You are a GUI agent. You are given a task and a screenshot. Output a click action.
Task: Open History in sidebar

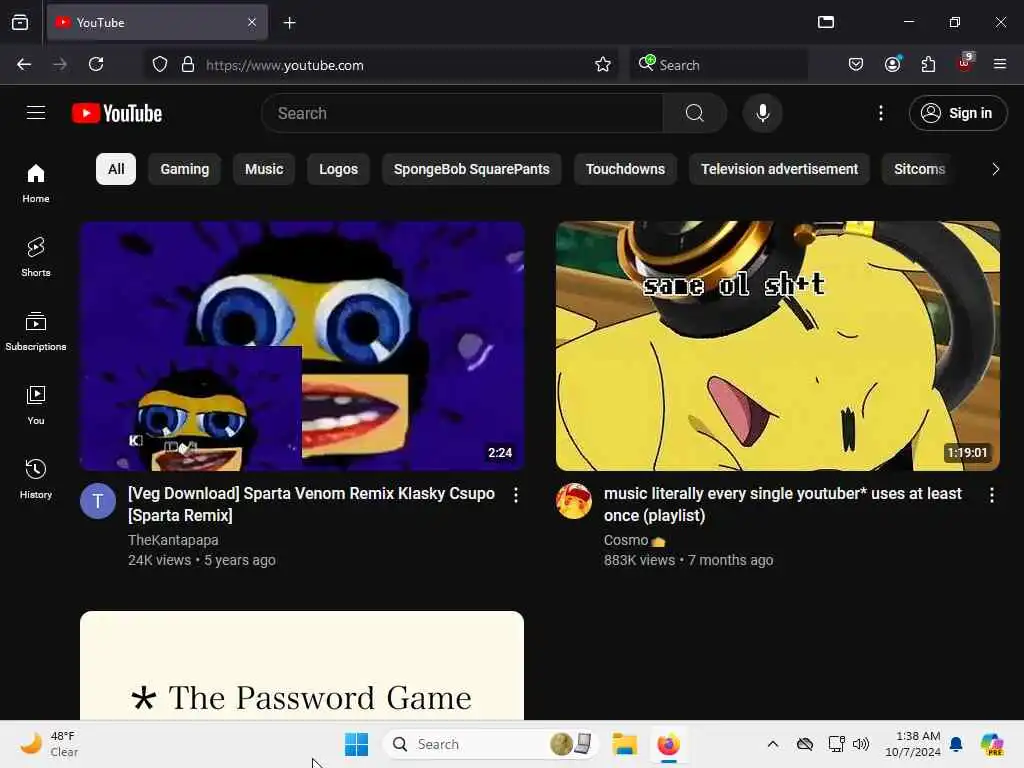point(36,479)
